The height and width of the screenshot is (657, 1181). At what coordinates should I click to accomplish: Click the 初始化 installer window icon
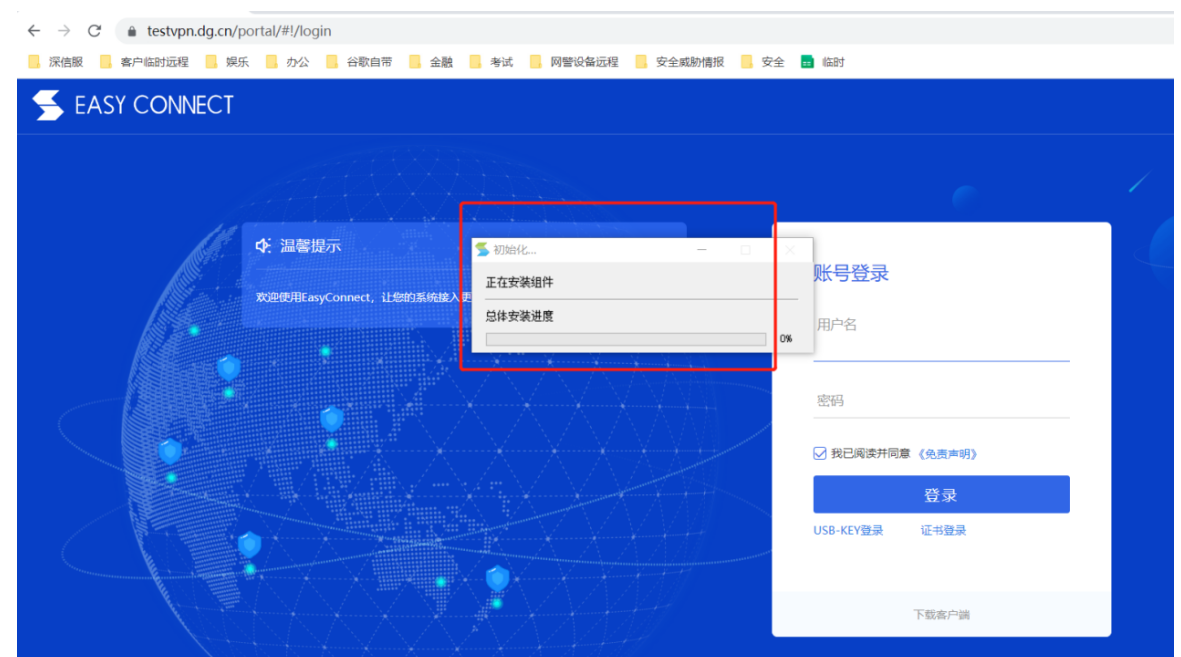click(482, 250)
